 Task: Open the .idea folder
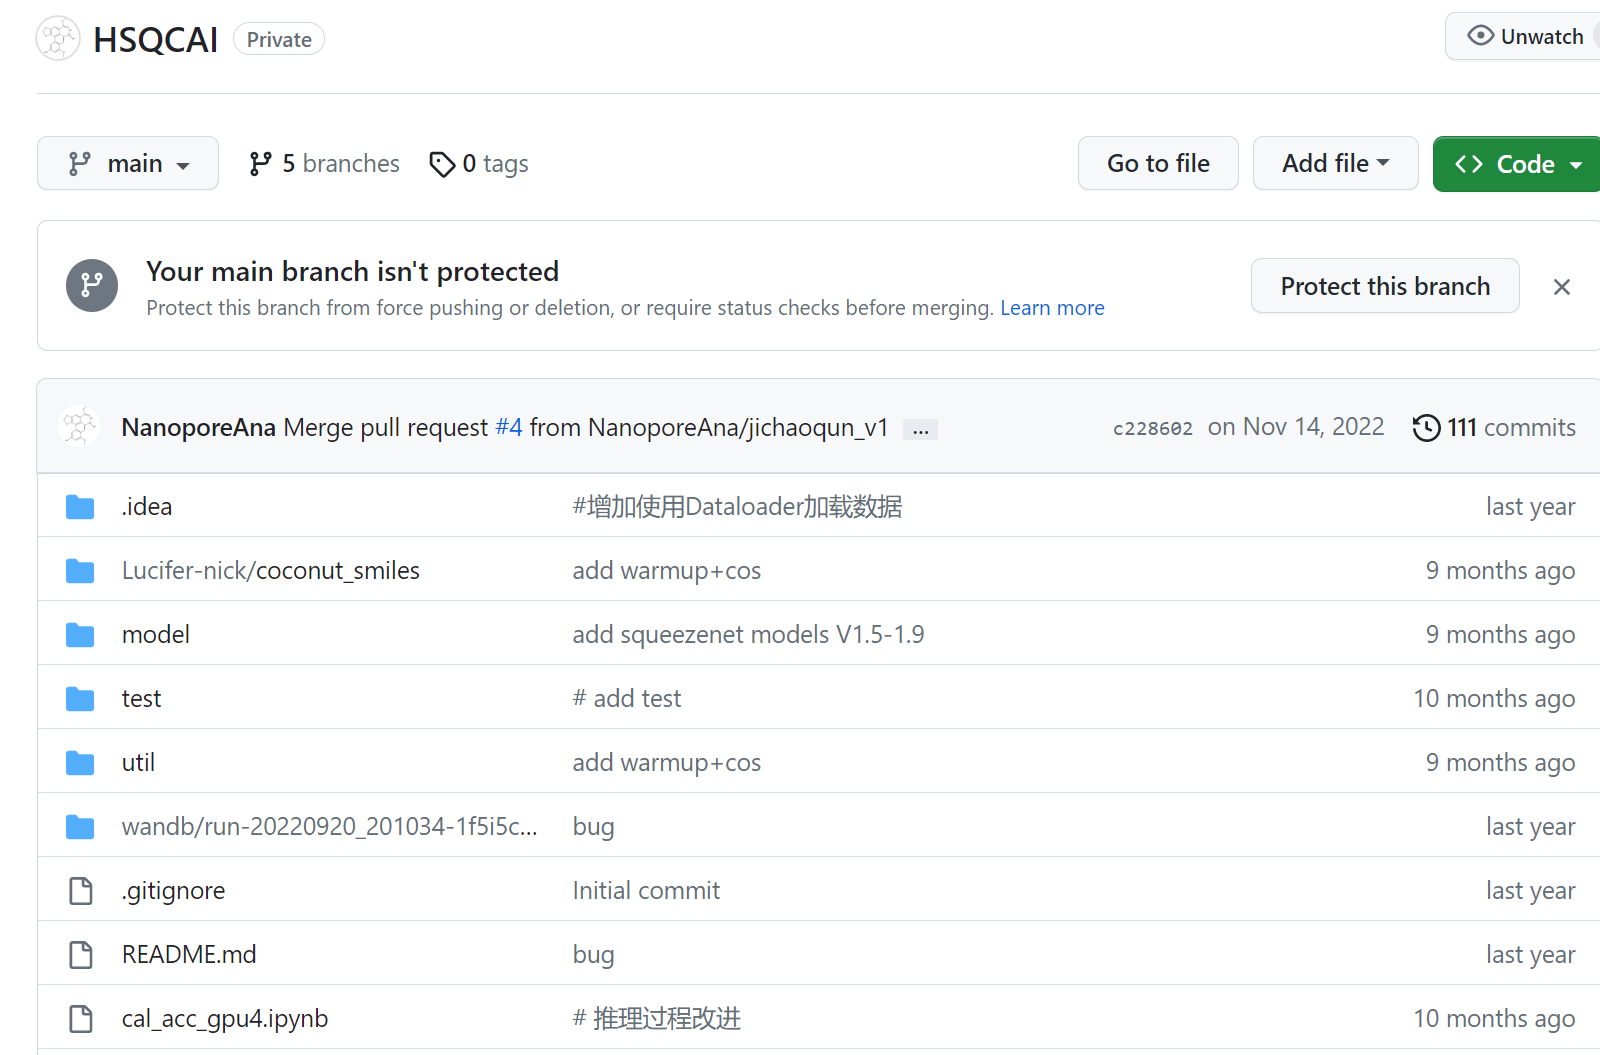tap(147, 507)
